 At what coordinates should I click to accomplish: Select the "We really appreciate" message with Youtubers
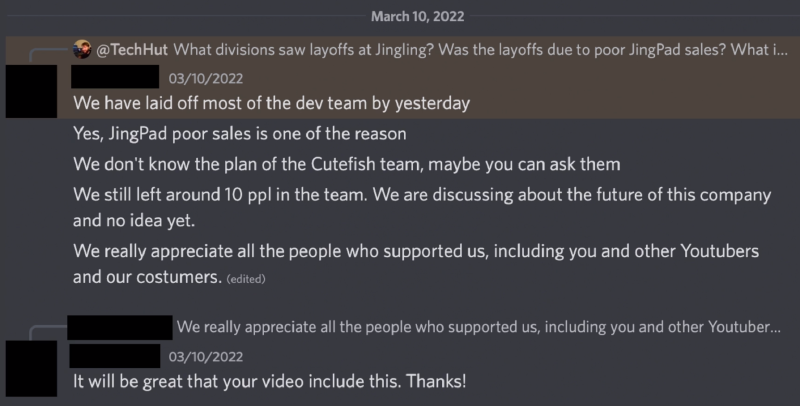pos(420,248)
